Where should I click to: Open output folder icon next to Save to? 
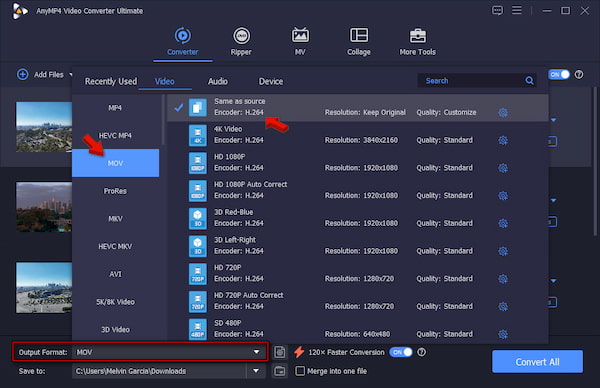(280, 371)
